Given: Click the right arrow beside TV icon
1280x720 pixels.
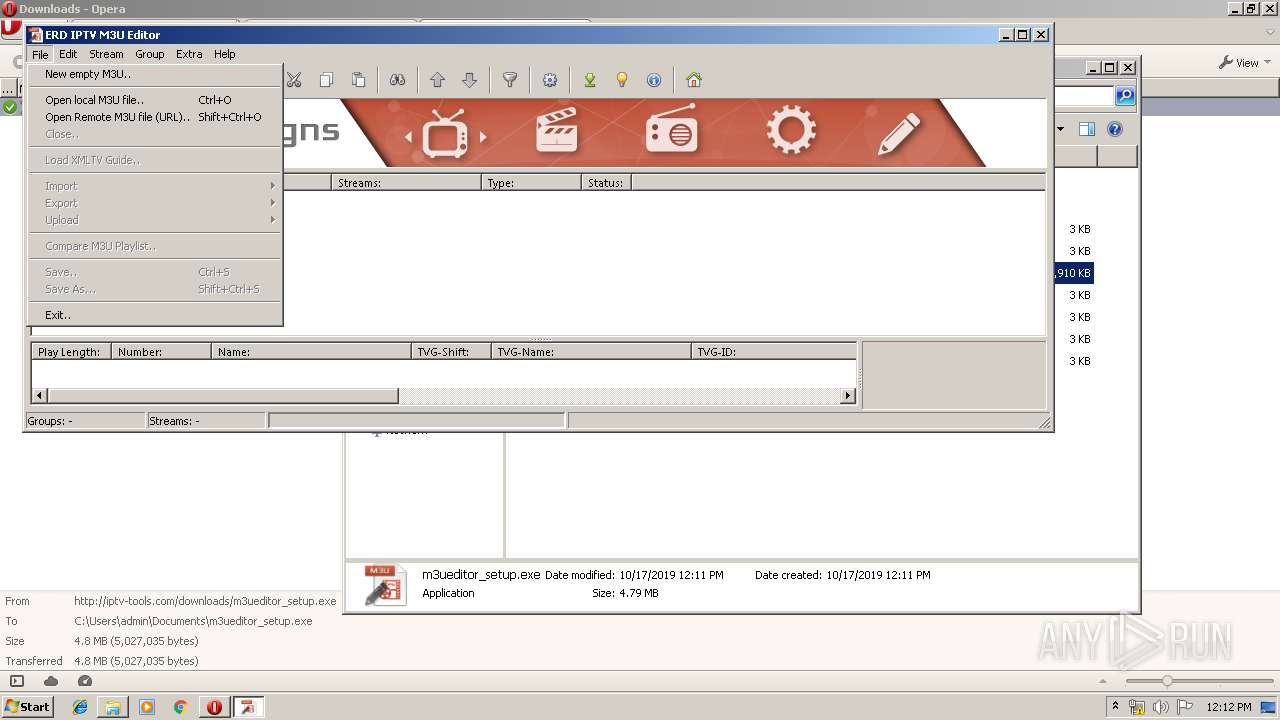Looking at the screenshot, I should tap(483, 137).
